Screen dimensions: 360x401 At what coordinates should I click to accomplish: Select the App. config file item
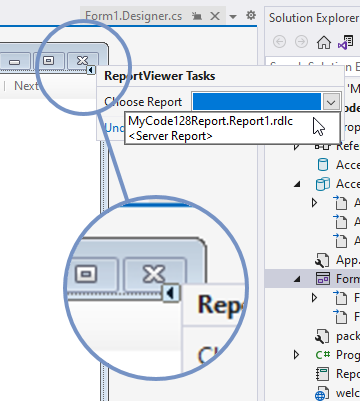(337, 260)
